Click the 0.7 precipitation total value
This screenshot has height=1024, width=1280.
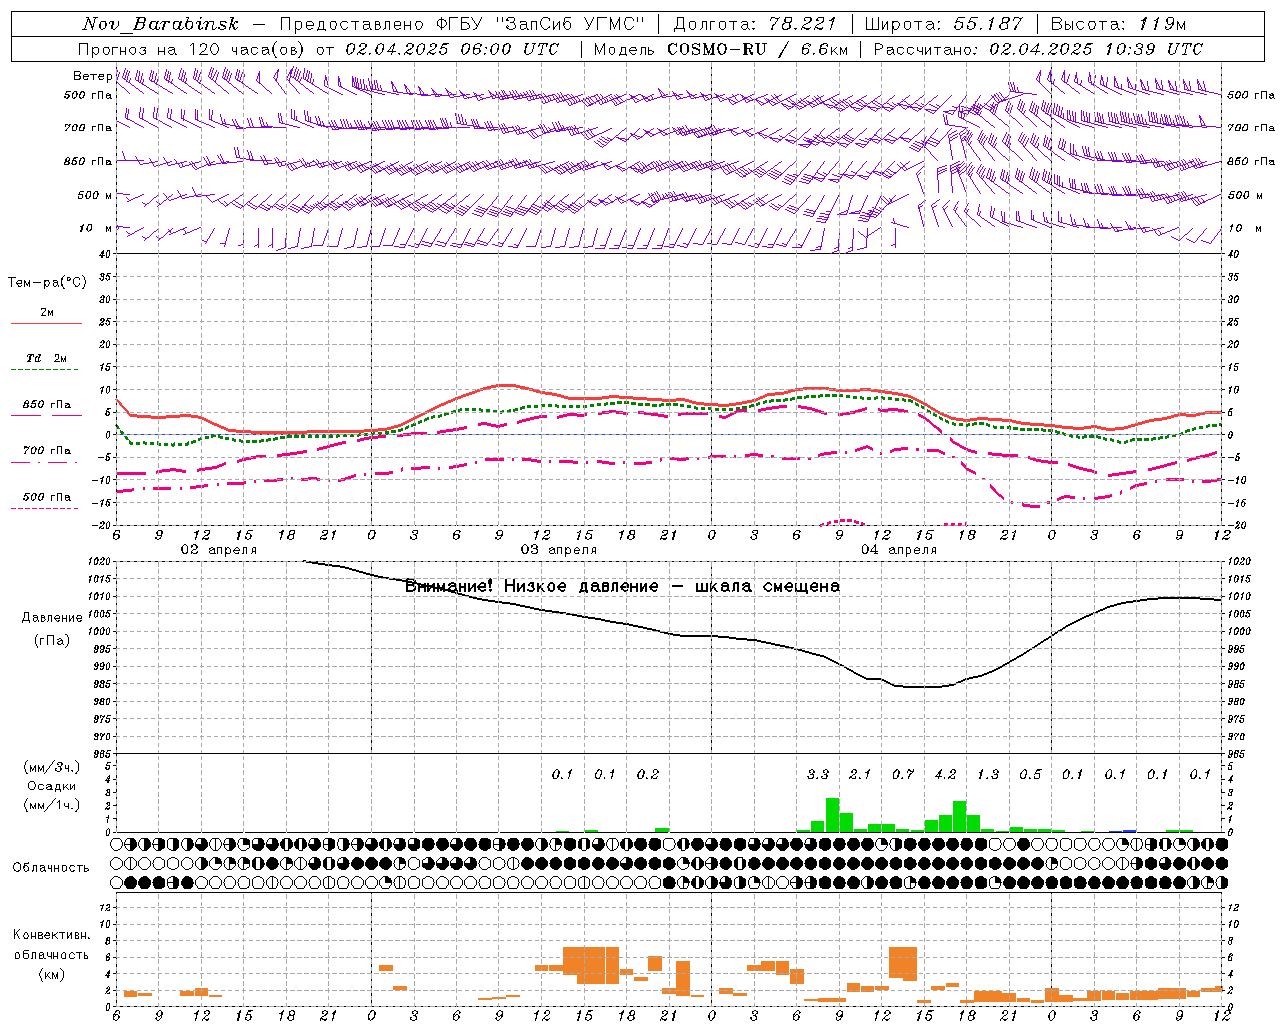pyautogui.click(x=903, y=774)
